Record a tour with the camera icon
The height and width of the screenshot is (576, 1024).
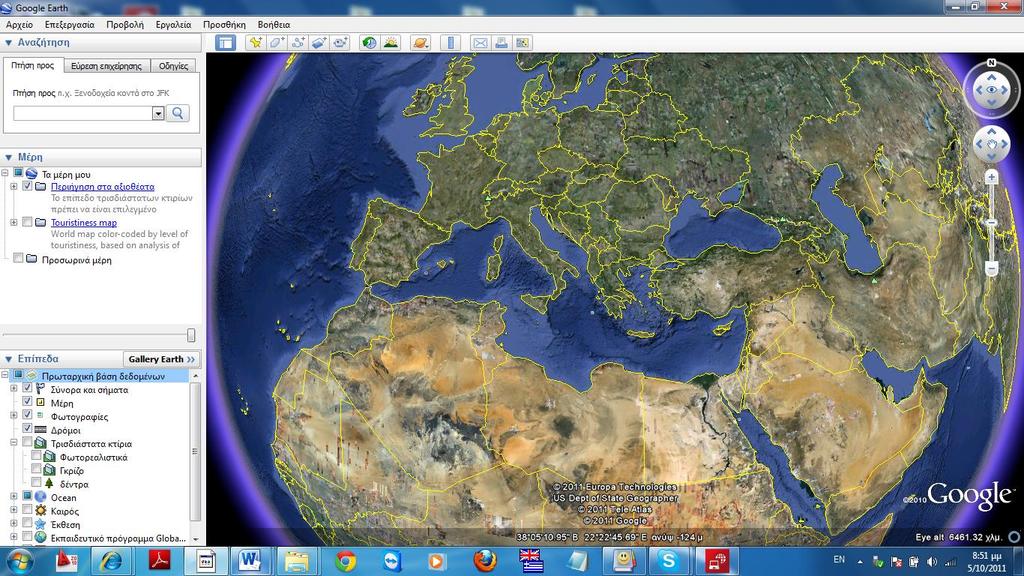(x=340, y=43)
